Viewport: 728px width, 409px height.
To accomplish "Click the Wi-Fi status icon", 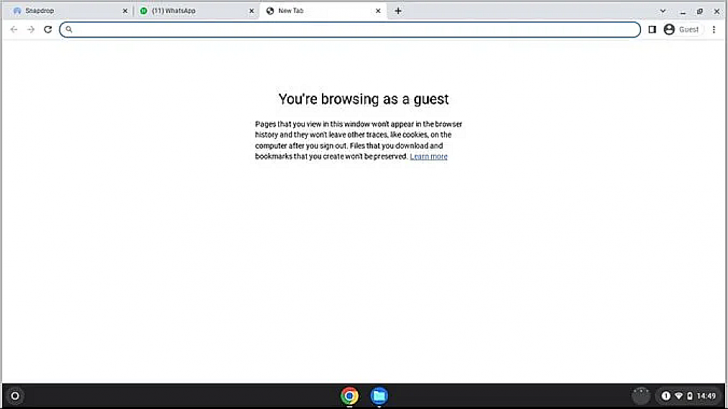I will [x=678, y=396].
